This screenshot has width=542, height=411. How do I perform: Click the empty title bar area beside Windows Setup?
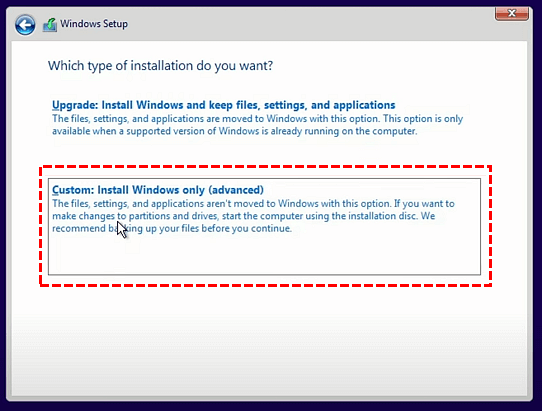(x=311, y=24)
